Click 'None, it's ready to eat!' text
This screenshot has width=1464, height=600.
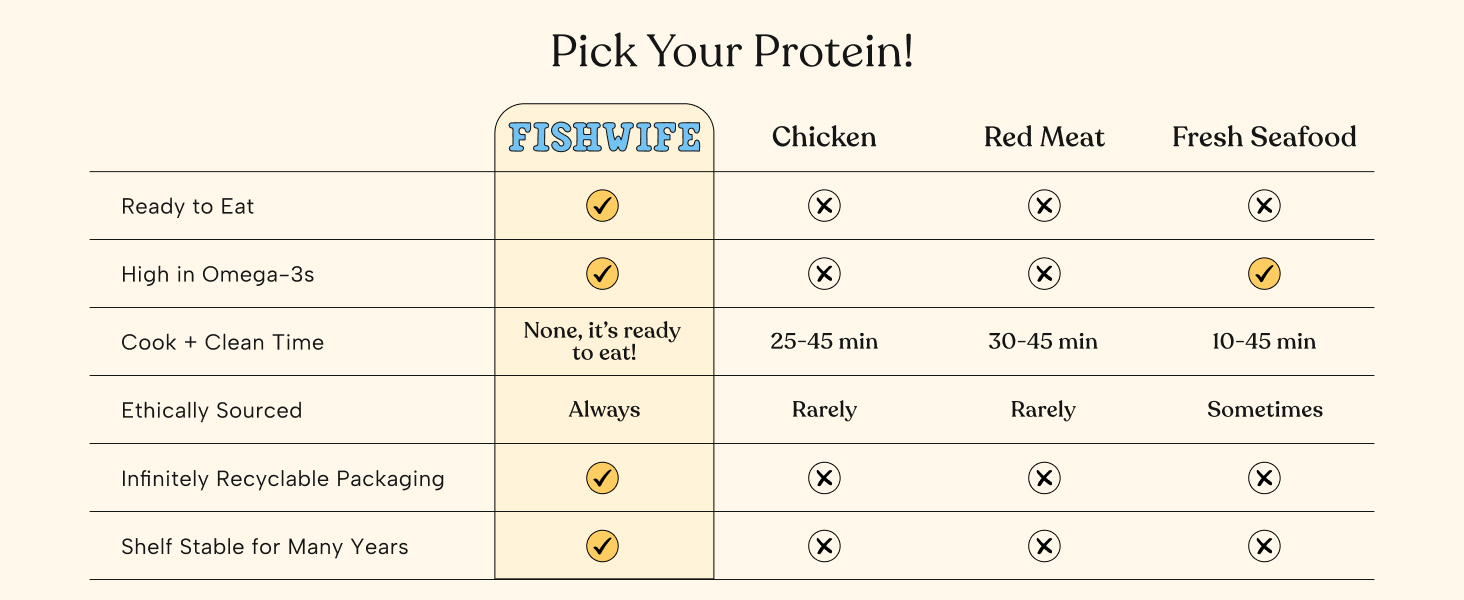603,342
